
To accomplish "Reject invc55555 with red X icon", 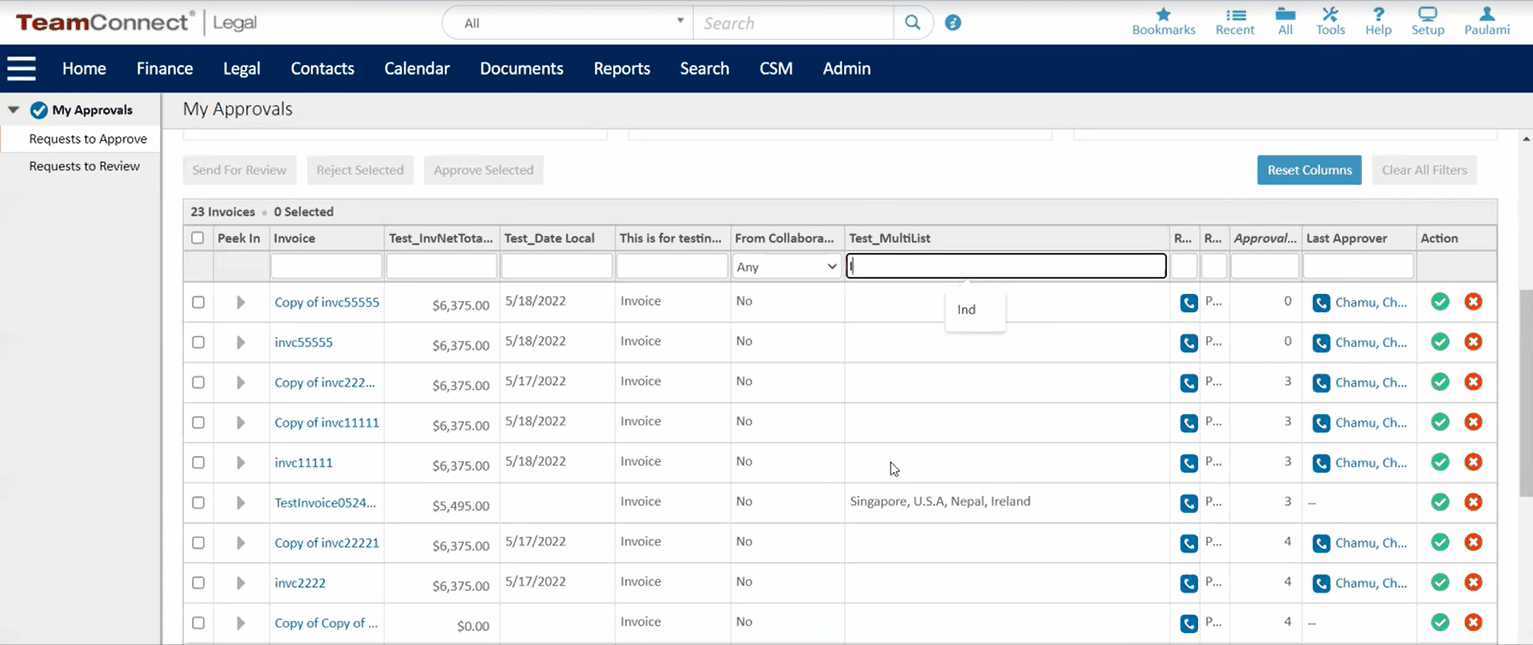I will pos(1473,342).
